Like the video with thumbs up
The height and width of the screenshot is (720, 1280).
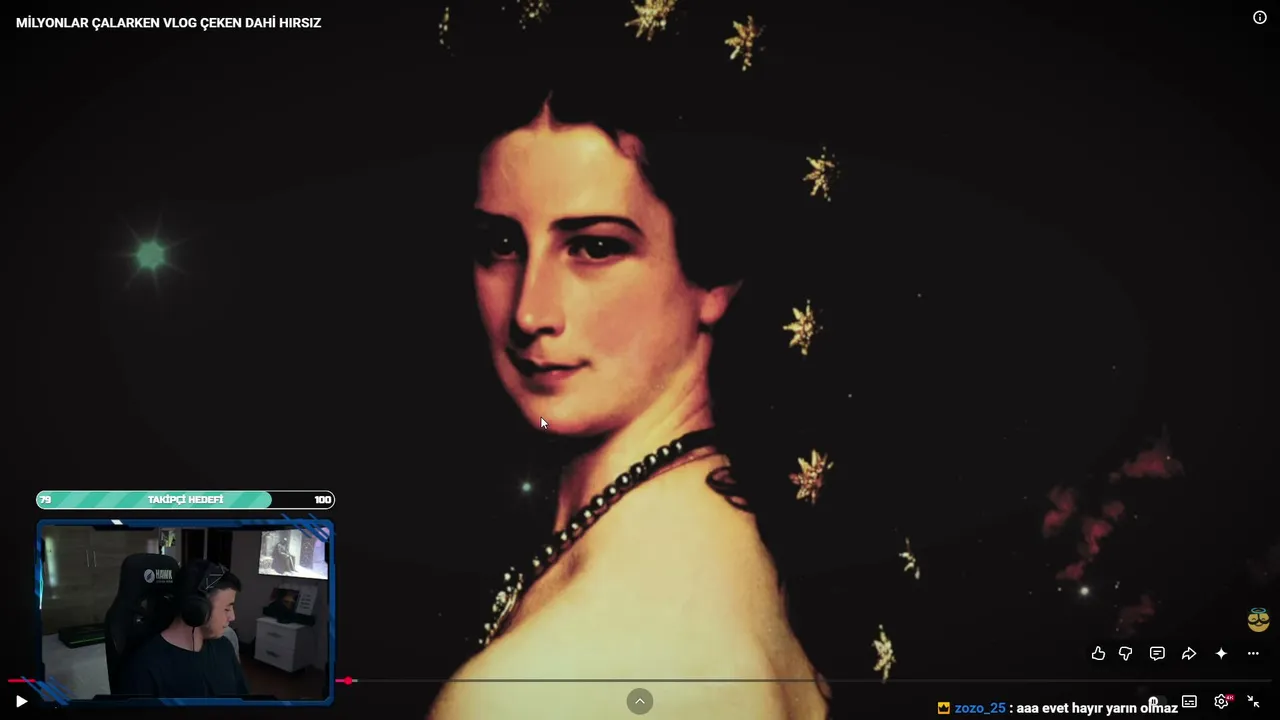(x=1098, y=653)
